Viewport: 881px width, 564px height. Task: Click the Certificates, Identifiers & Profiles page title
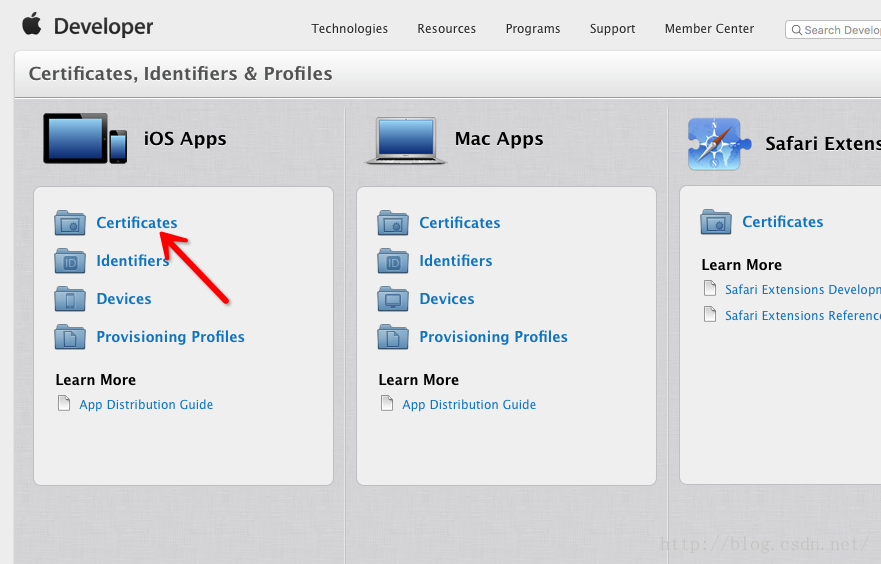[180, 74]
